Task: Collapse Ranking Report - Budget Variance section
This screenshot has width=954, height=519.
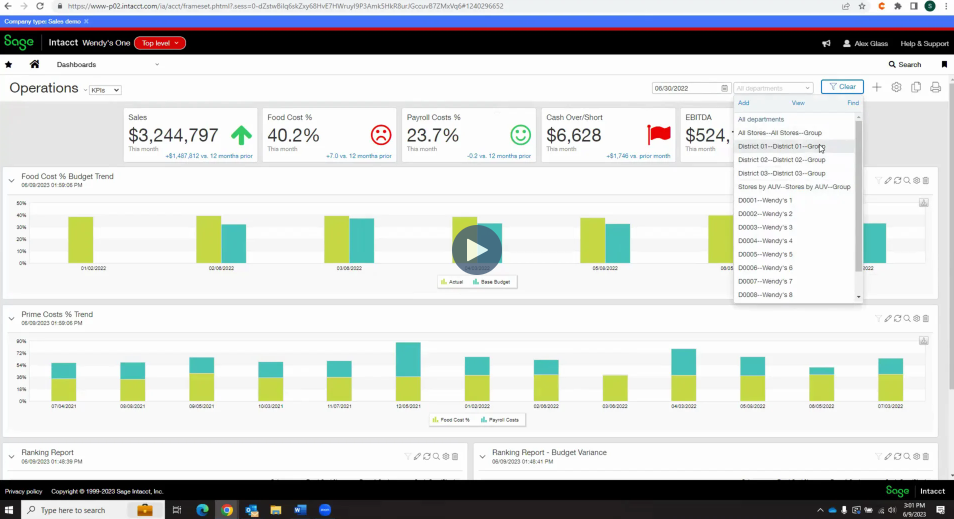Action: click(x=482, y=456)
